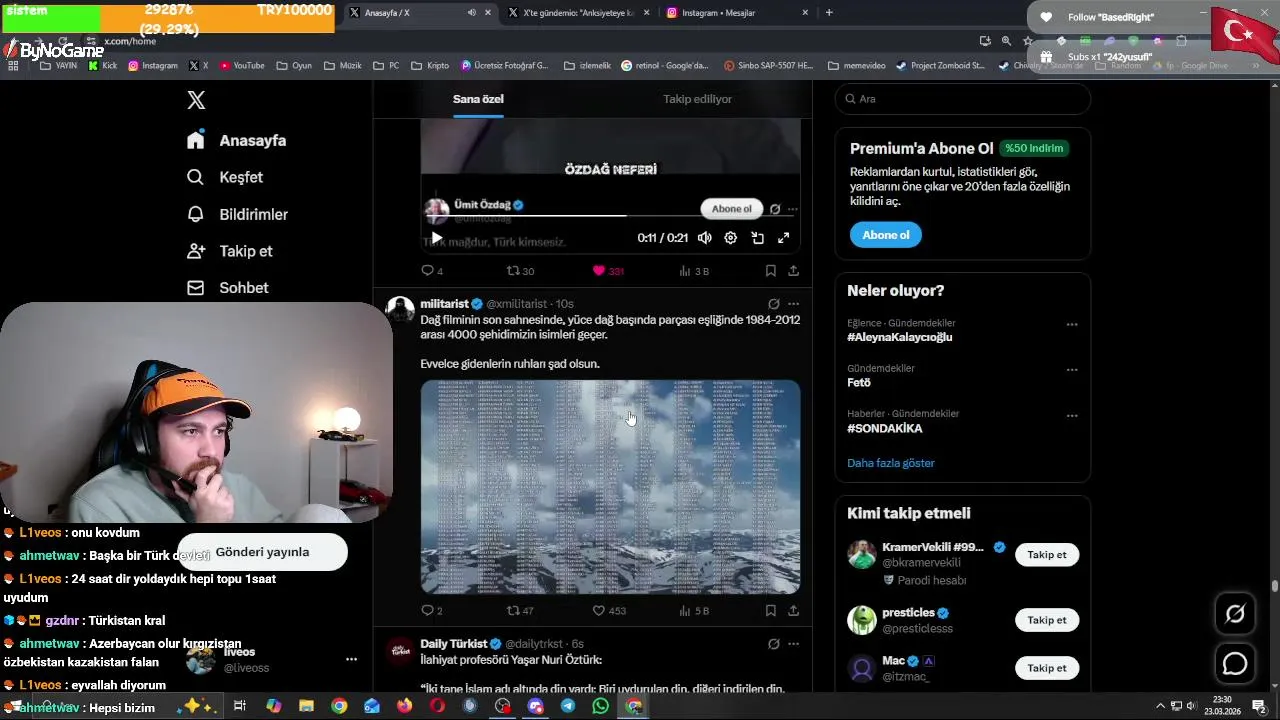Viewport: 1280px width, 720px height.
Task: Open Sohbet in the sidebar
Action: (228, 288)
